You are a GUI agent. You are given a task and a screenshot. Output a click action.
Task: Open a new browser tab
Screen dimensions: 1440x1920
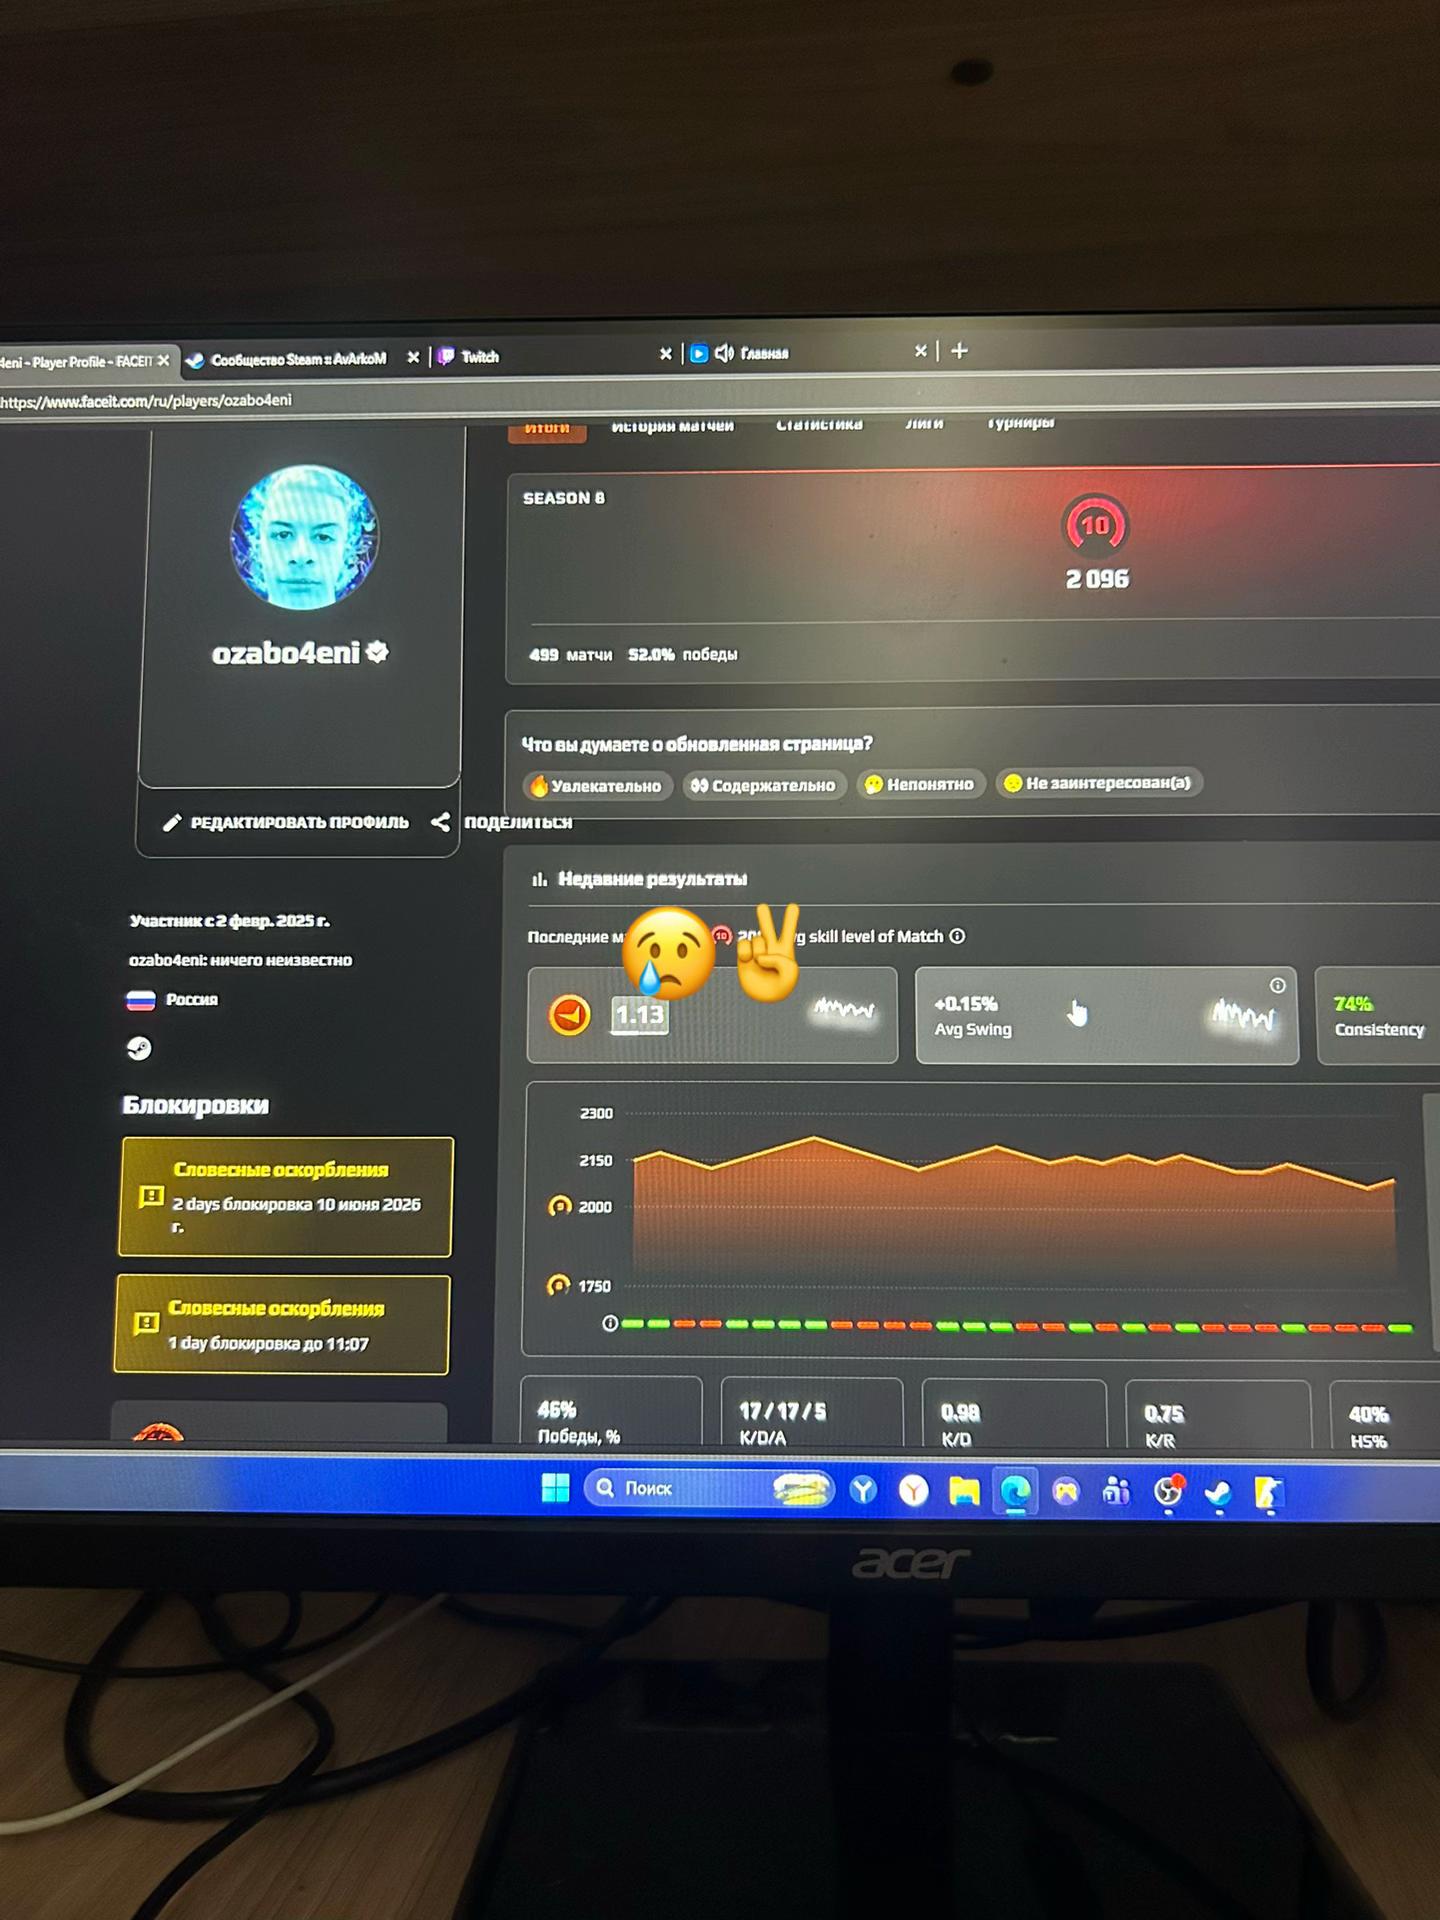coord(959,350)
